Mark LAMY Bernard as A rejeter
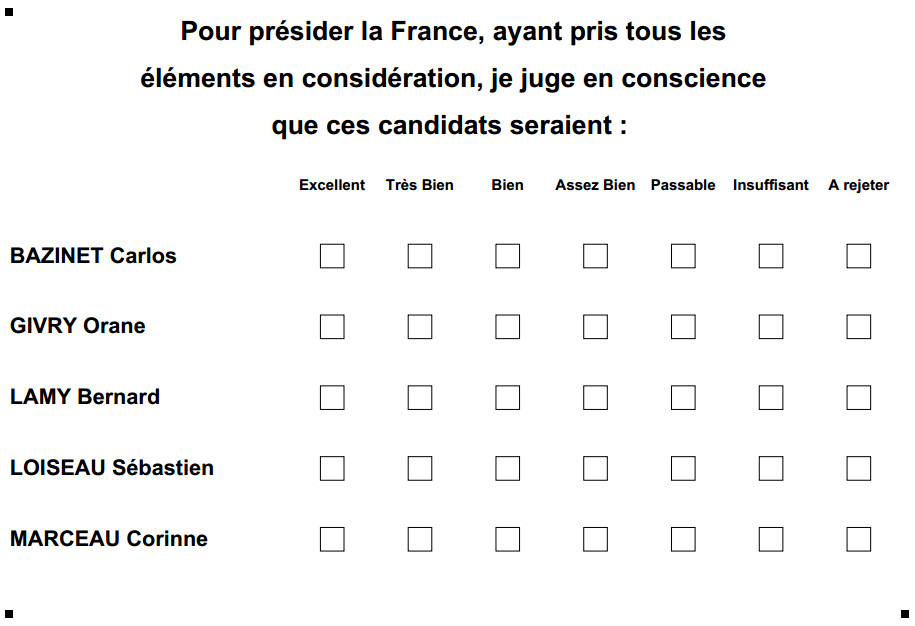Image resolution: width=915 pixels, height=626 pixels. [x=858, y=398]
